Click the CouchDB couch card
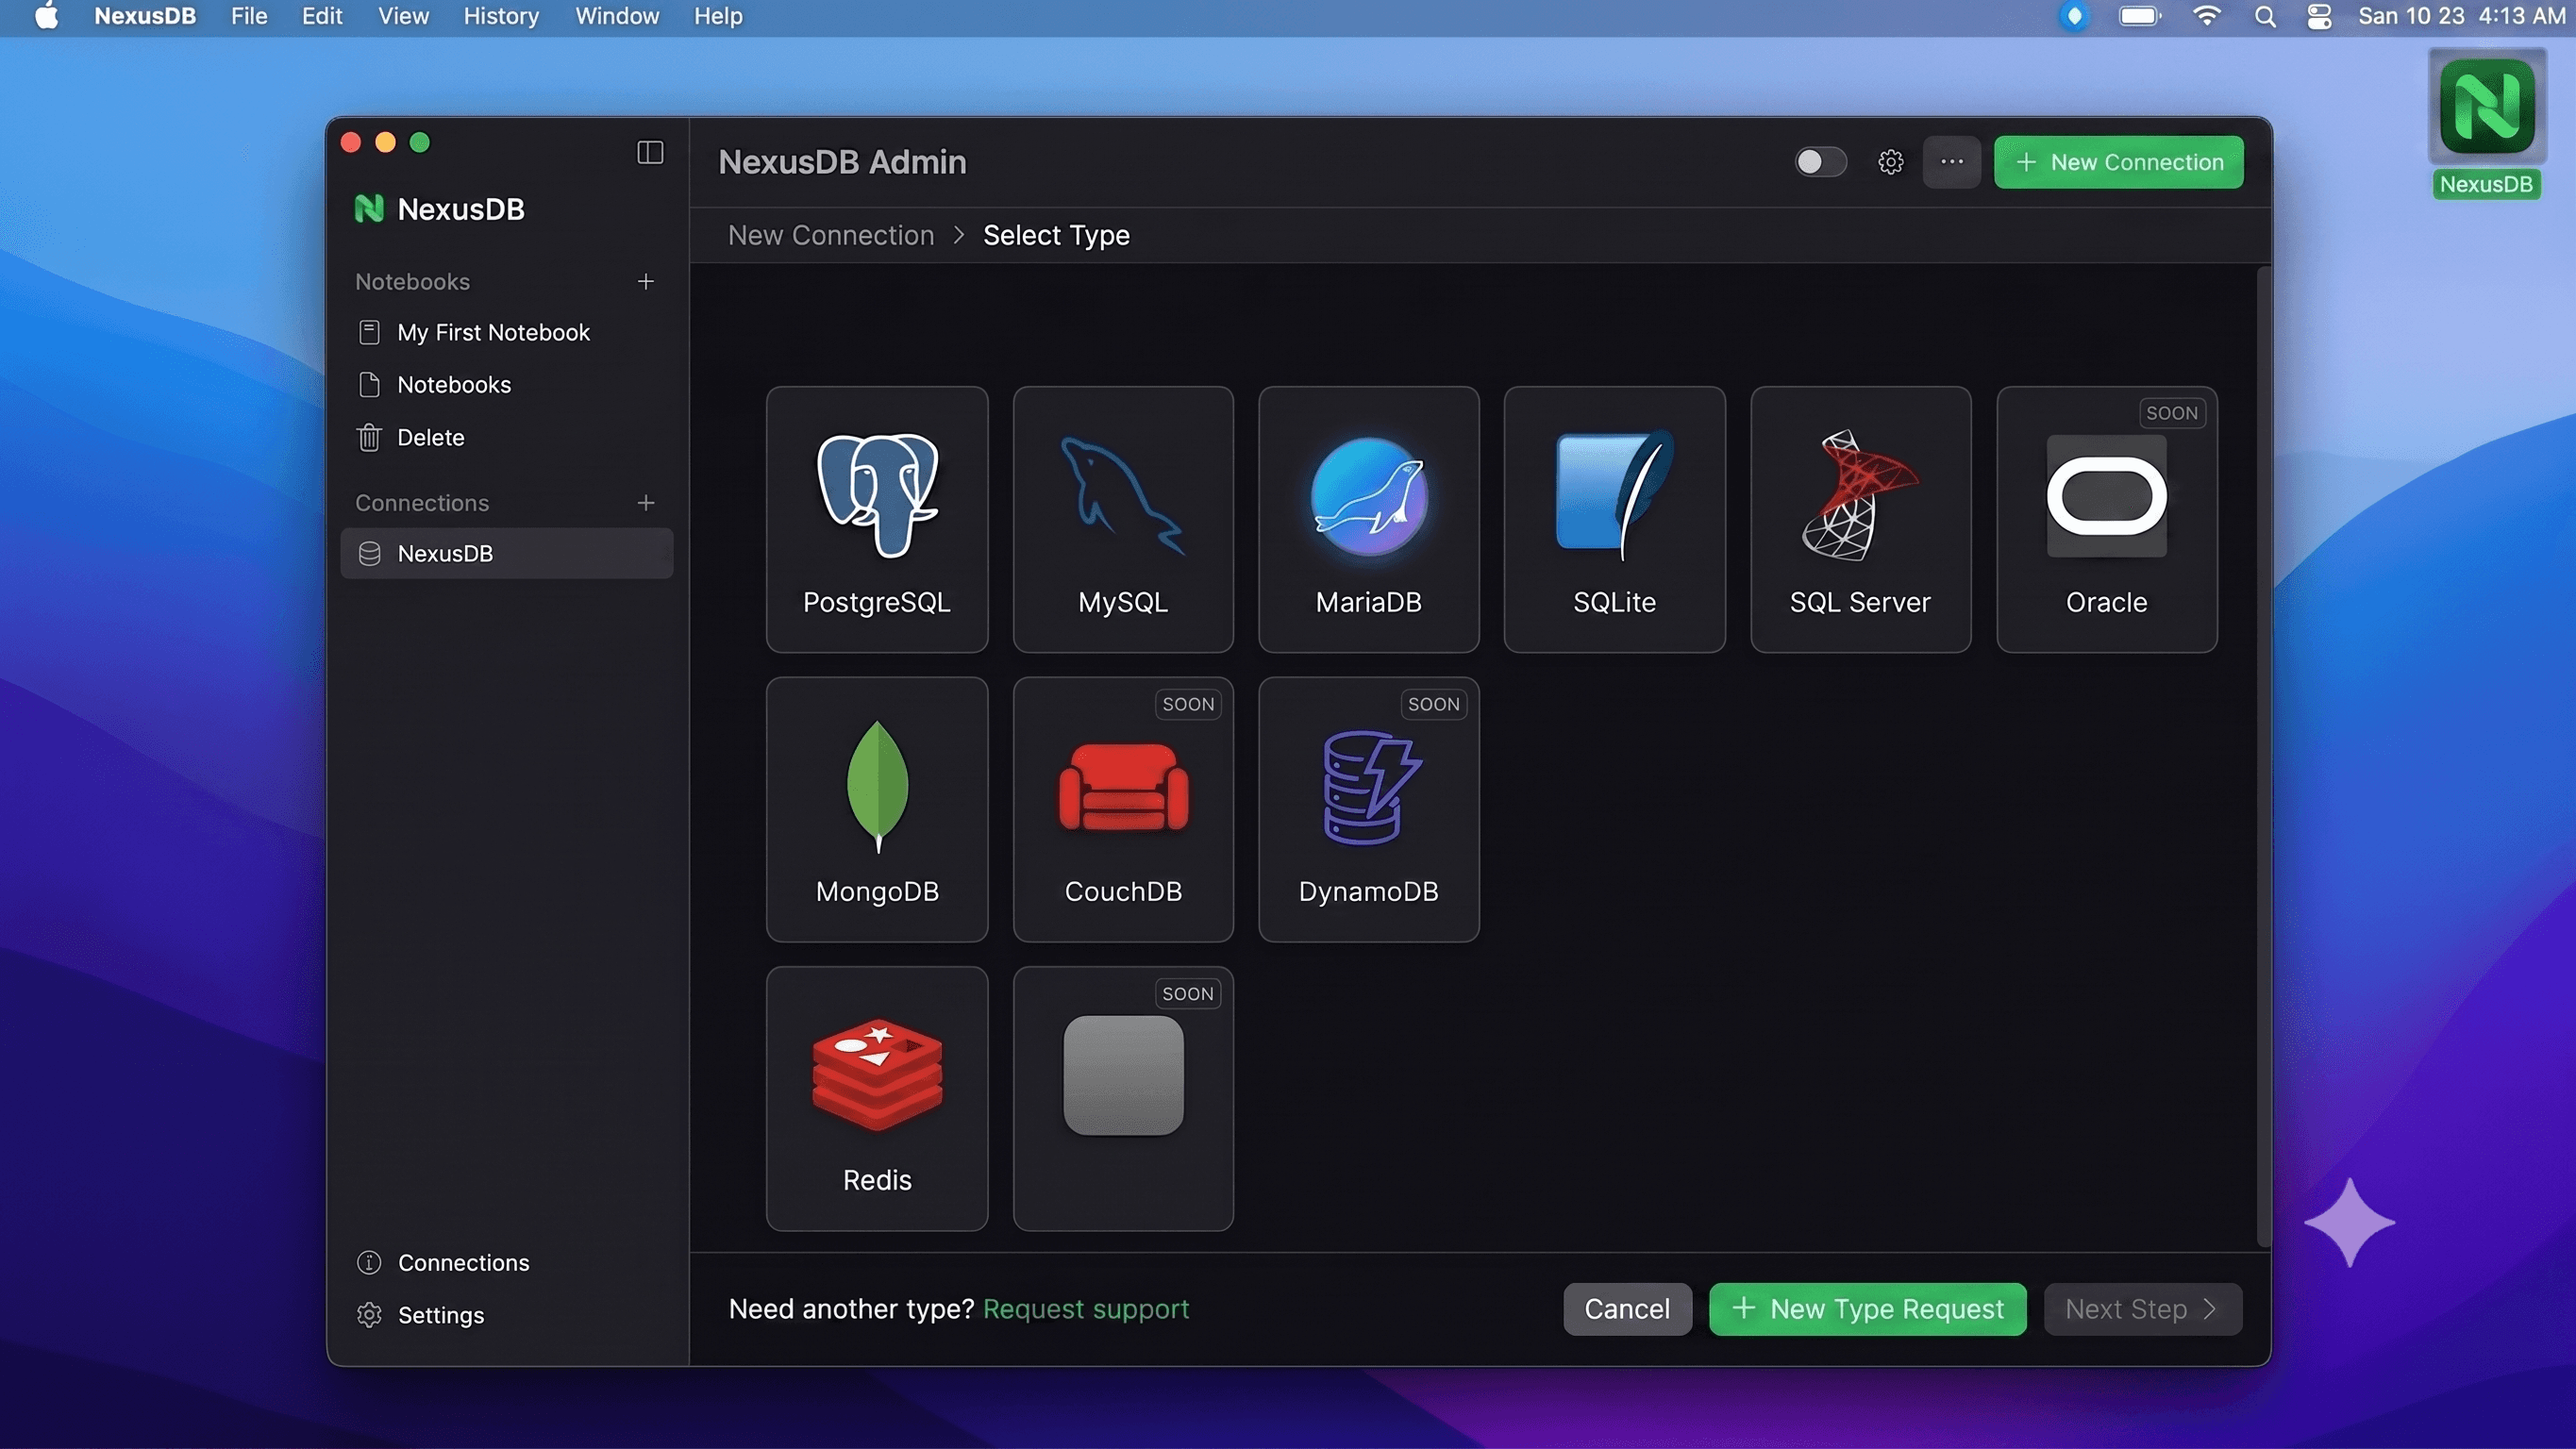This screenshot has width=2576, height=1449. [x=1122, y=809]
